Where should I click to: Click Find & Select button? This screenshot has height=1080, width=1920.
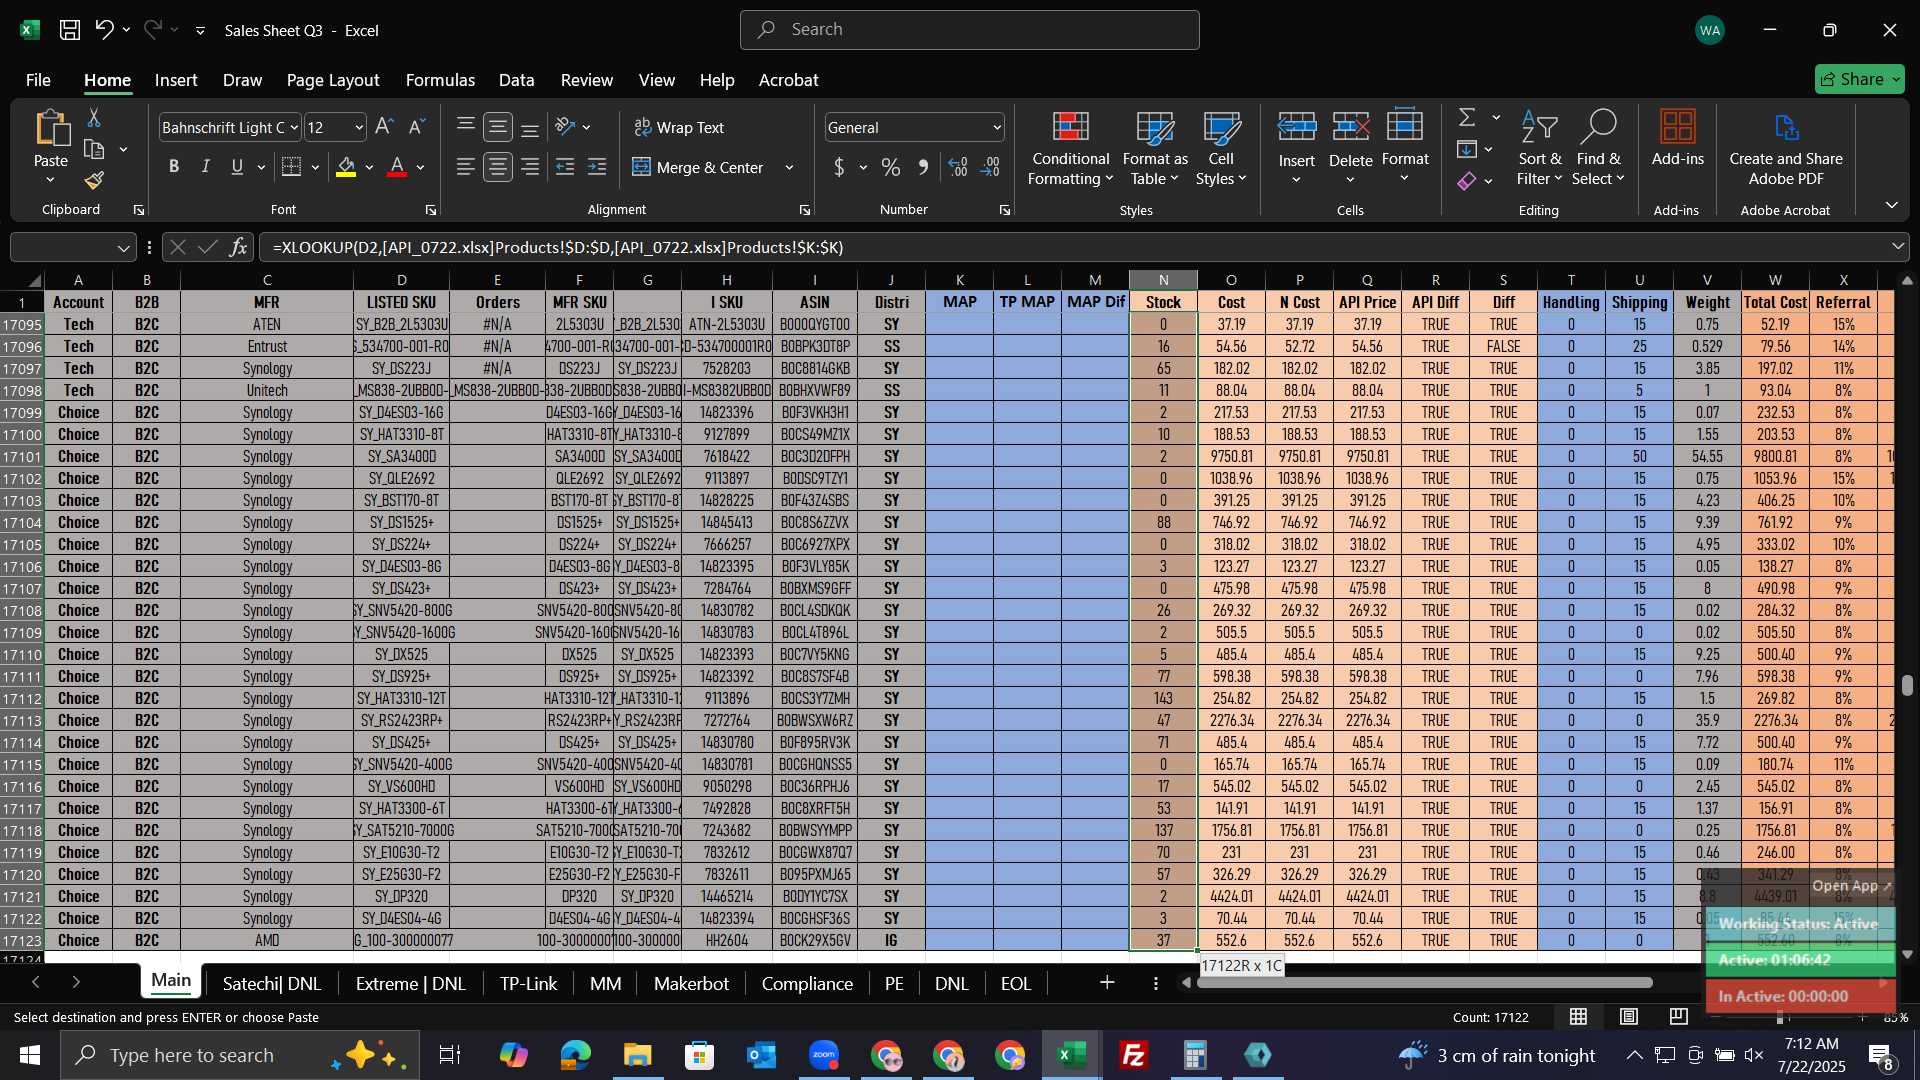[1598, 148]
